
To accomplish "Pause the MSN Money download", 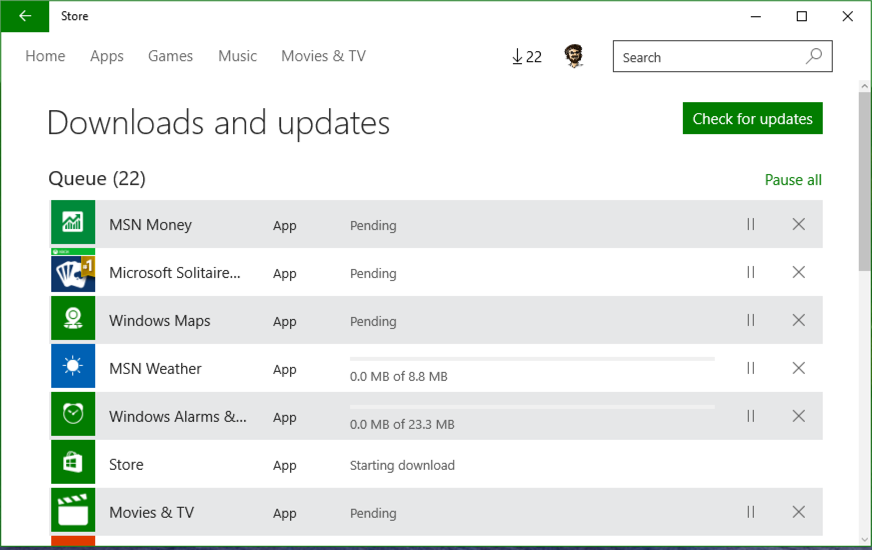I will pos(751,224).
